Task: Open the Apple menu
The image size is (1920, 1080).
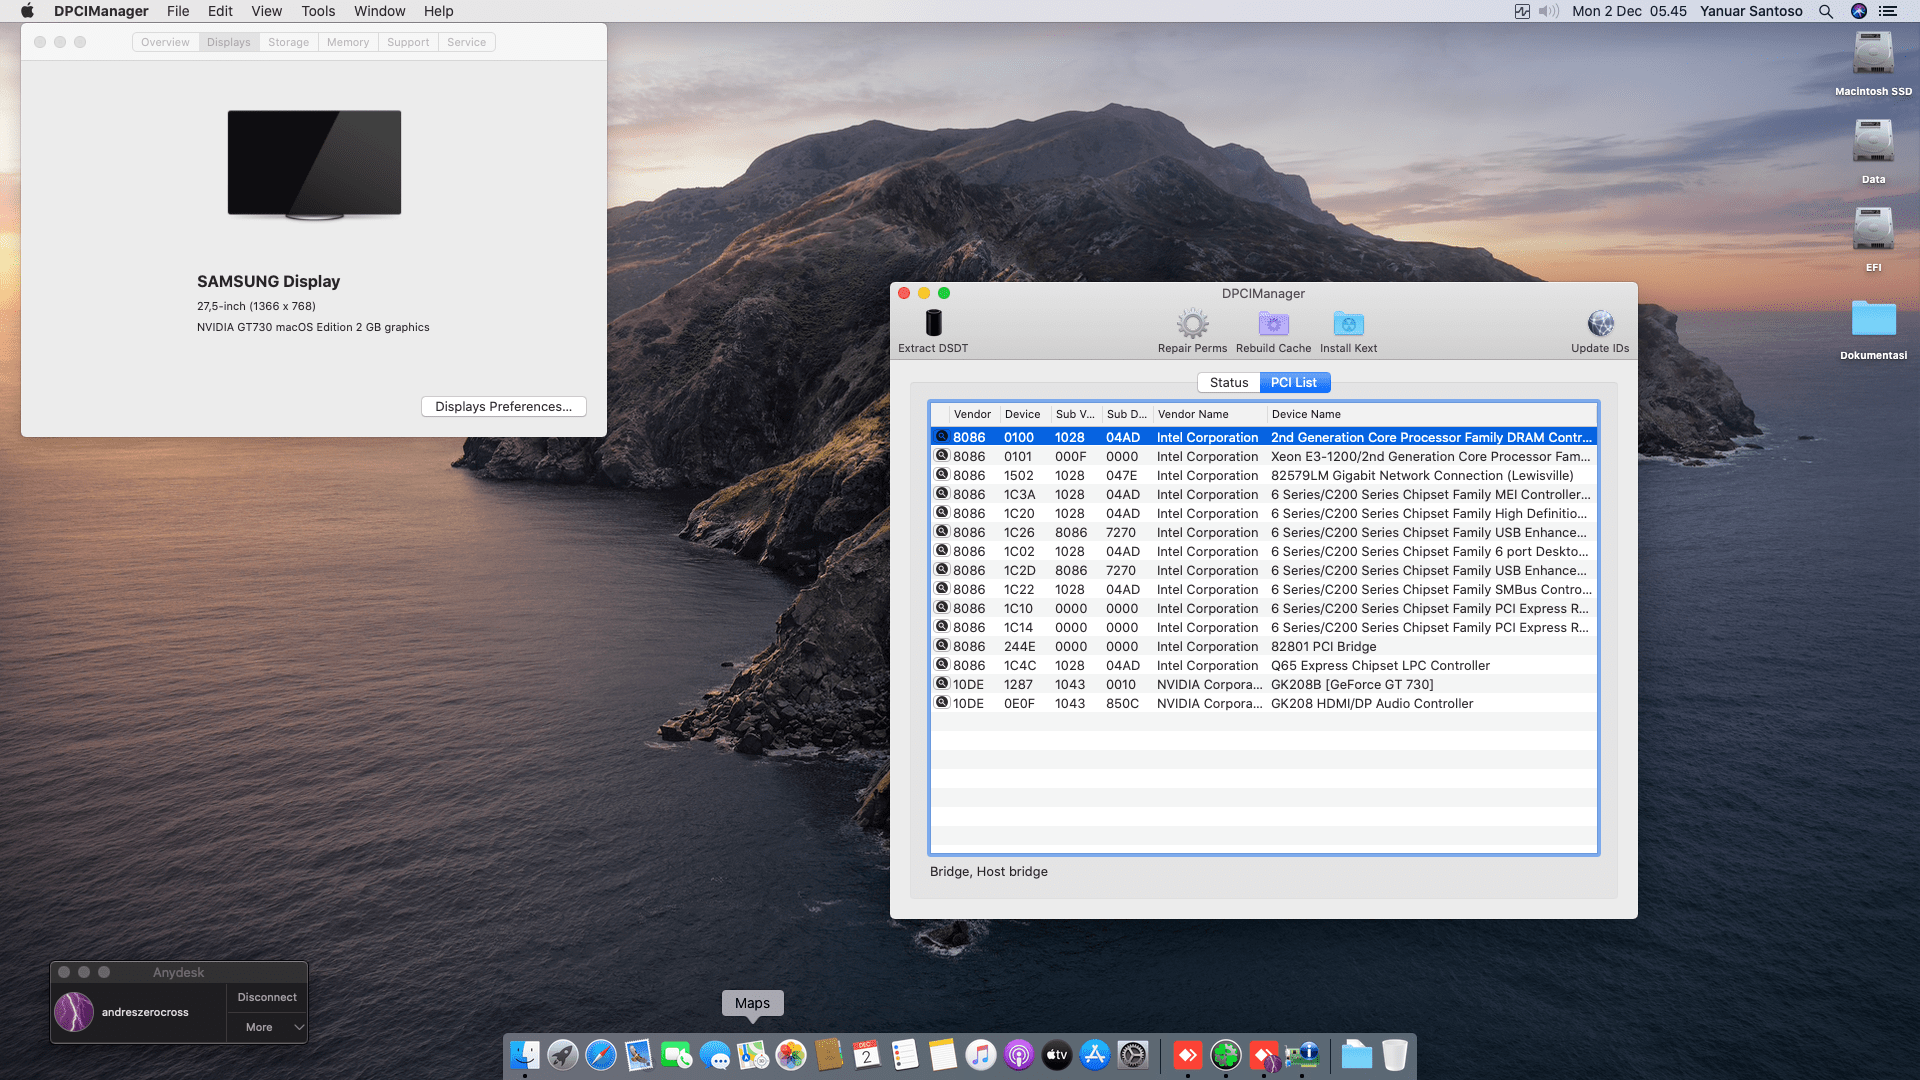Action: tap(27, 11)
